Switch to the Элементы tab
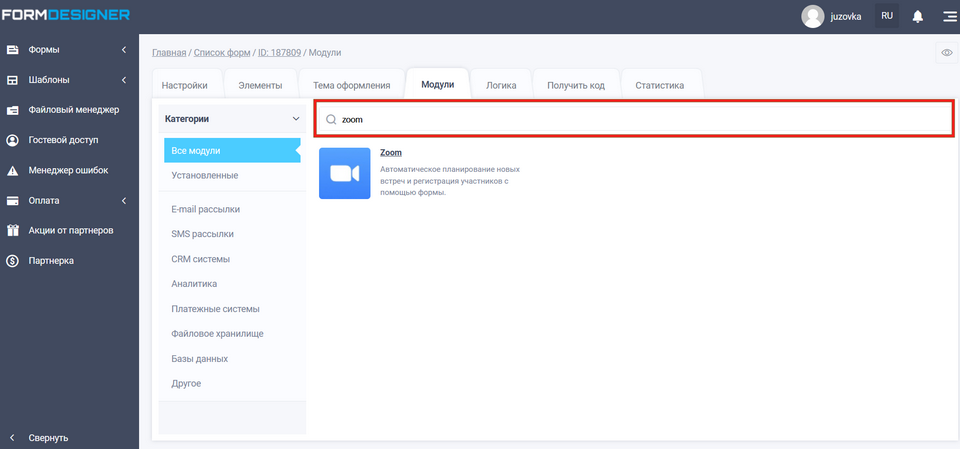The image size is (960, 449). click(260, 85)
